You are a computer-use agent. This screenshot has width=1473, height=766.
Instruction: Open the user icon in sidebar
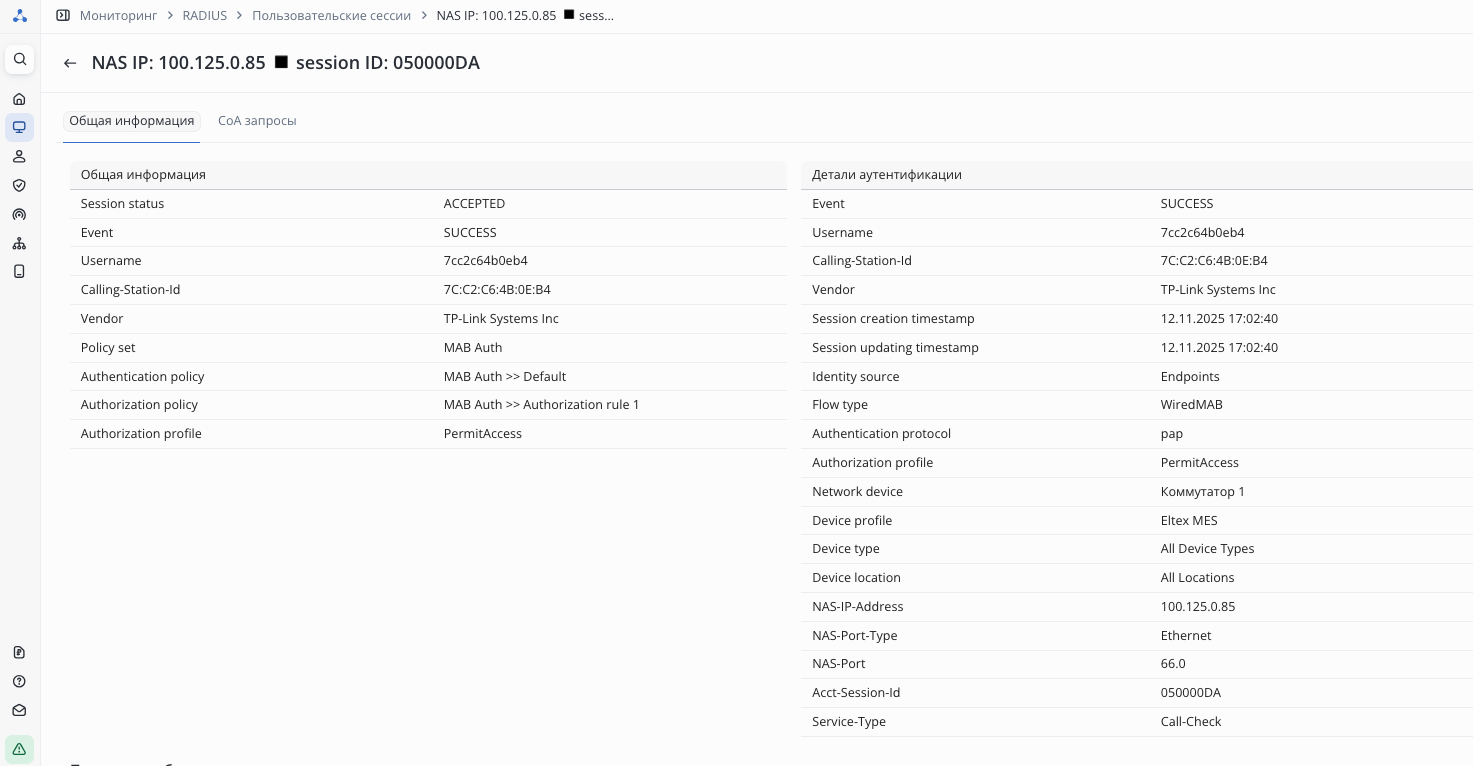click(x=19, y=156)
